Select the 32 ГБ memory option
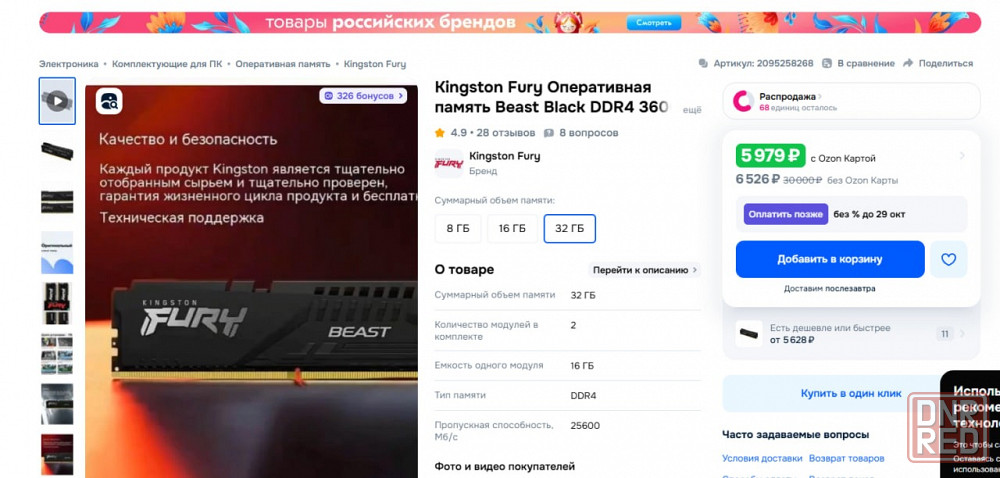This screenshot has height=478, width=1000. pyautogui.click(x=570, y=229)
